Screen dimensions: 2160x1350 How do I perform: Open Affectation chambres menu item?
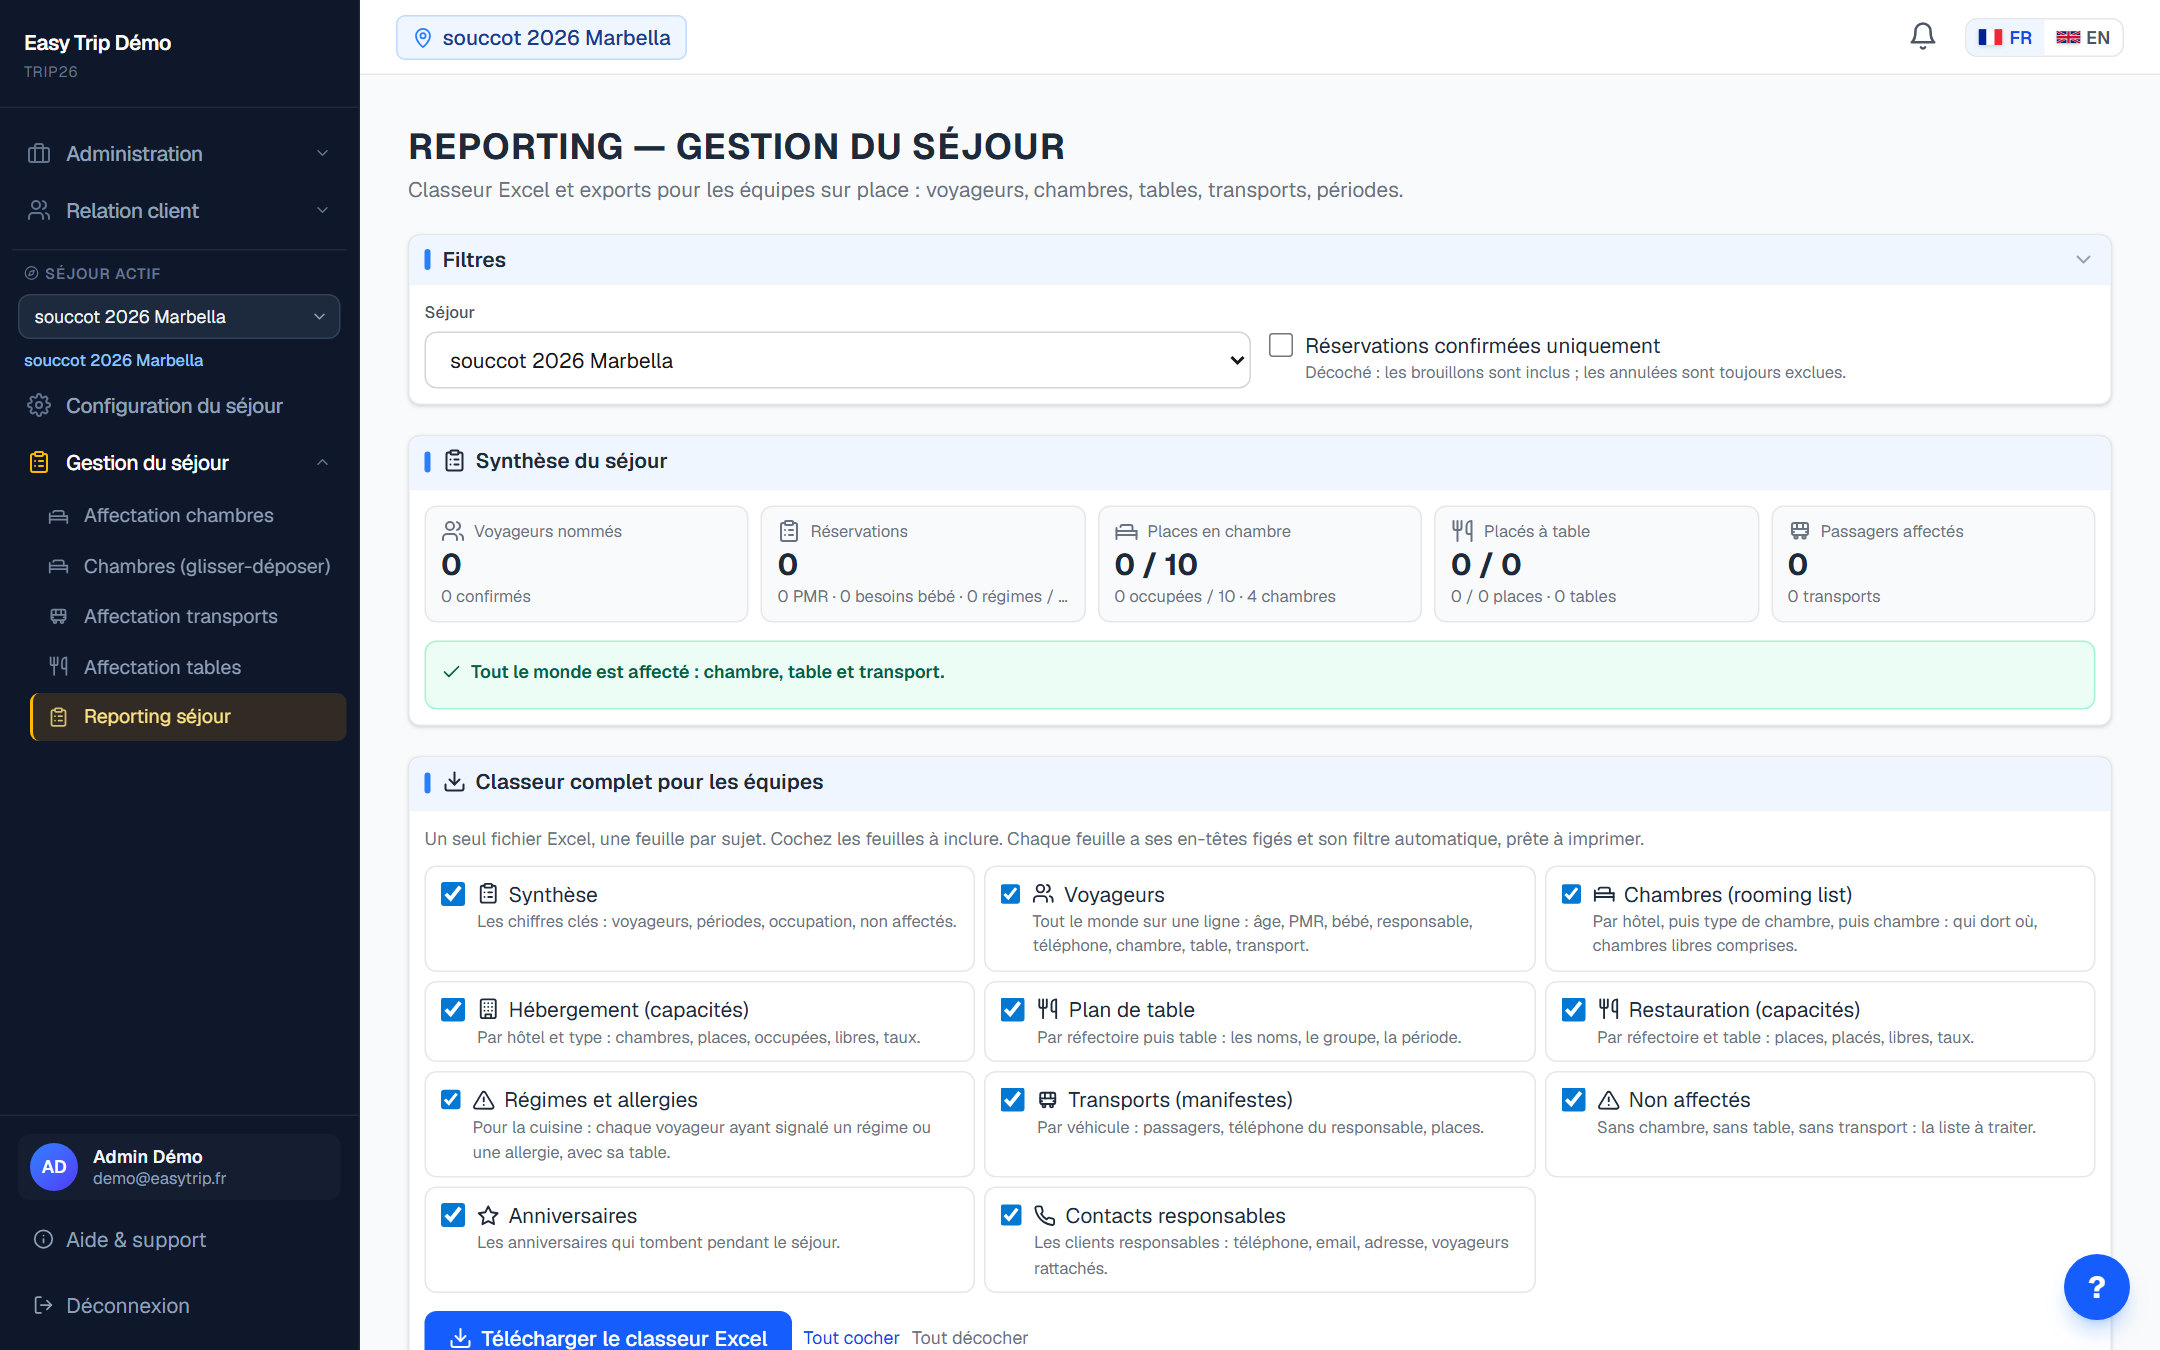[x=188, y=515]
